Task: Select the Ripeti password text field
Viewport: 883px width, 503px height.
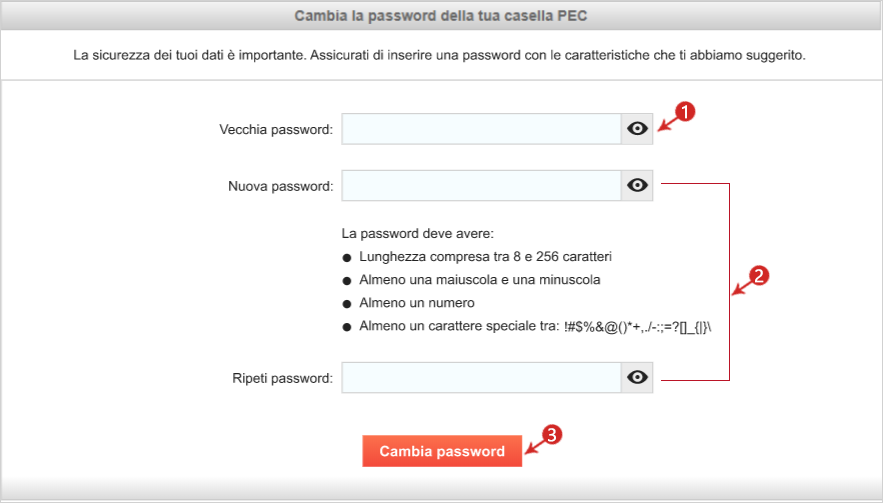Action: coord(481,377)
